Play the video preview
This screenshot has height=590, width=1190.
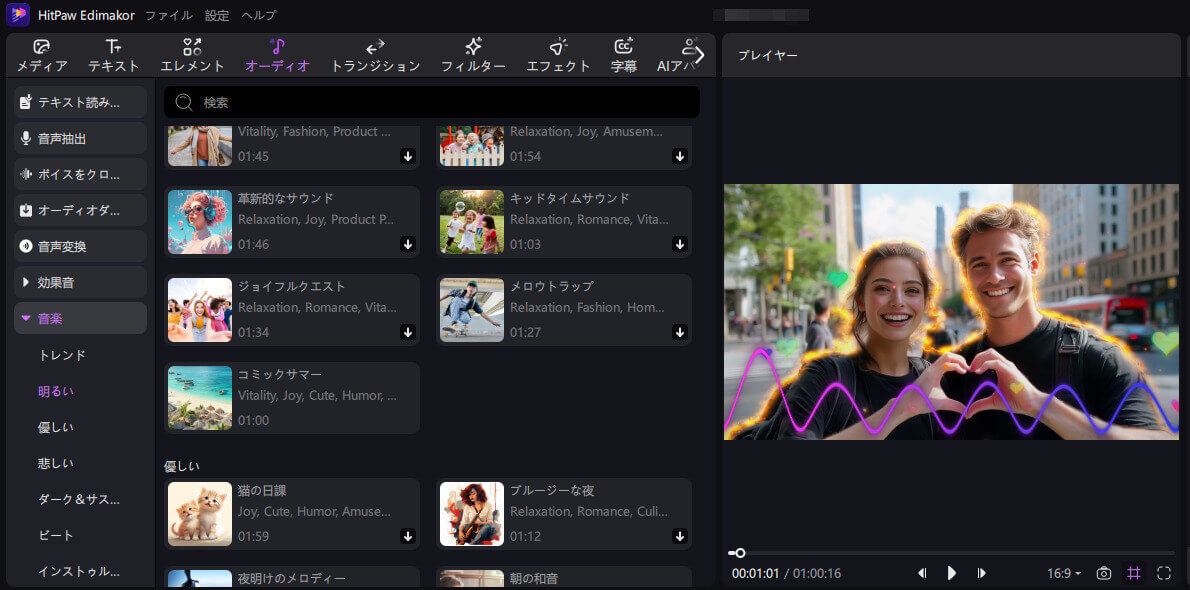tap(952, 573)
